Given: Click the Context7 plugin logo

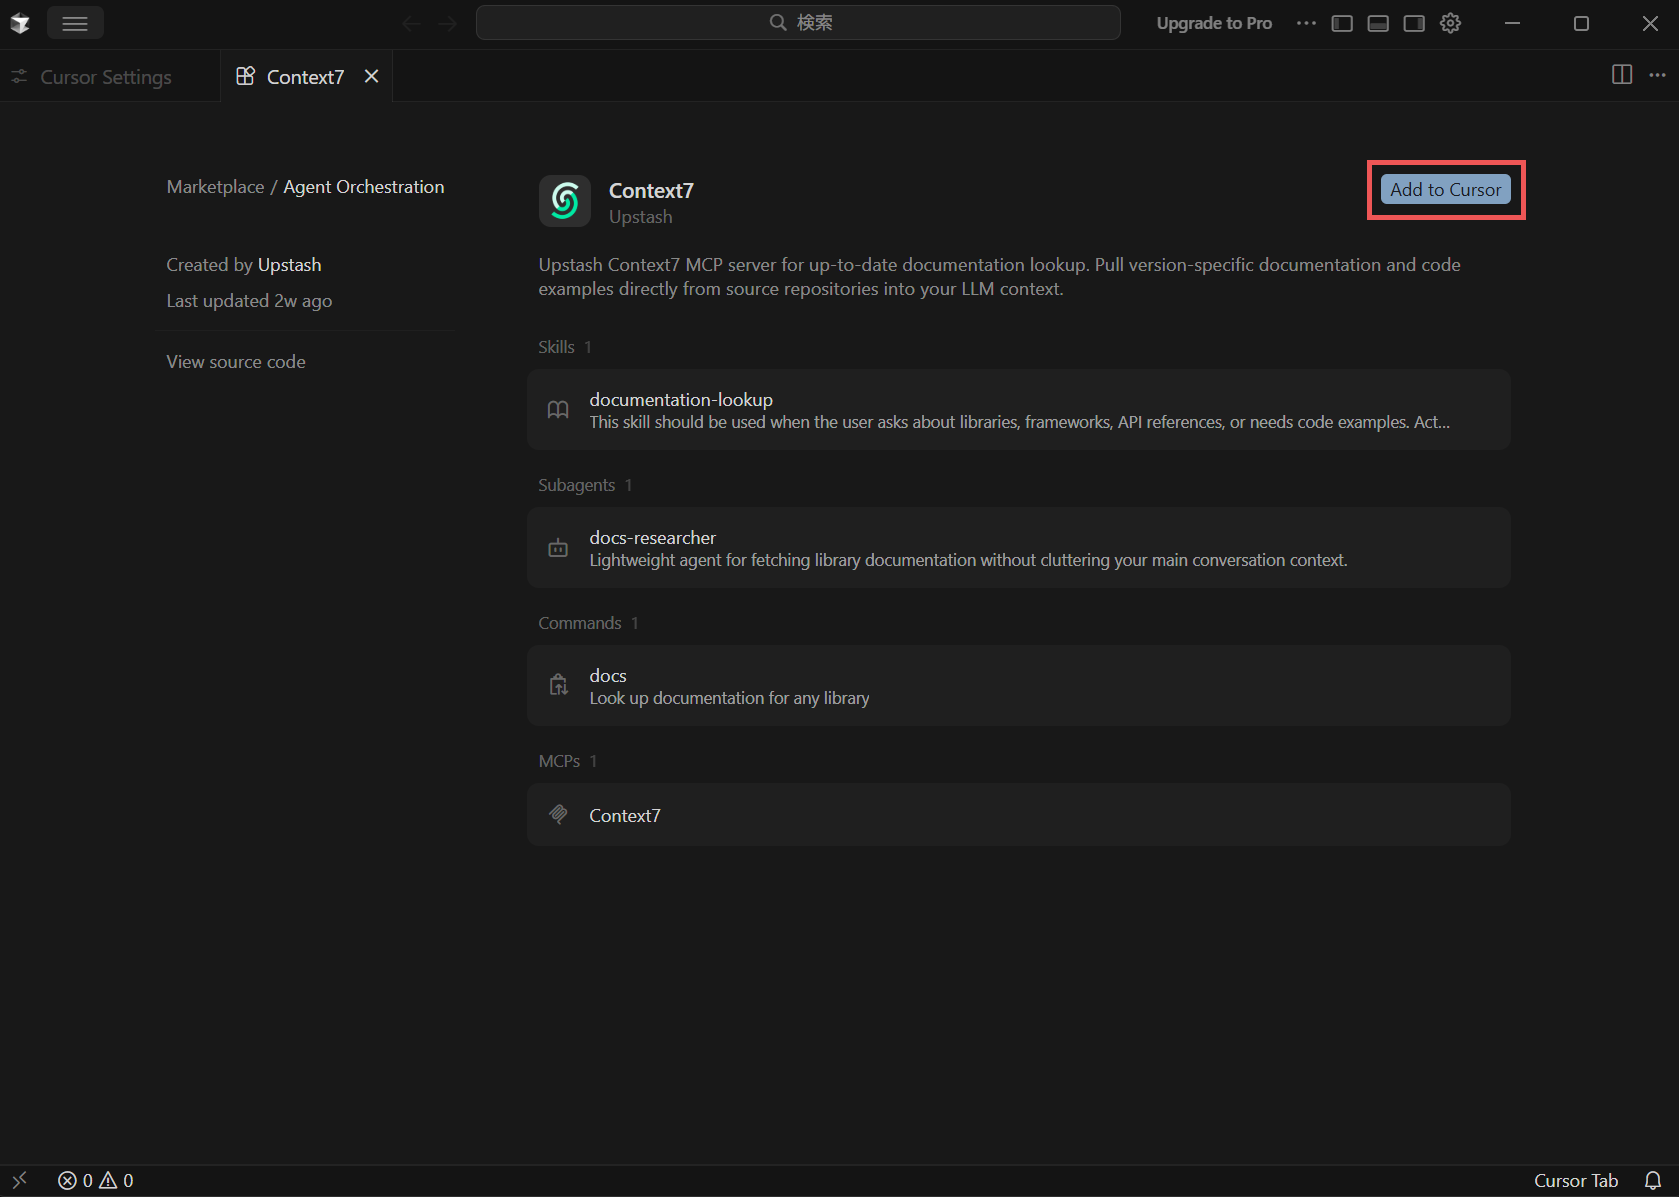Looking at the screenshot, I should [x=565, y=201].
